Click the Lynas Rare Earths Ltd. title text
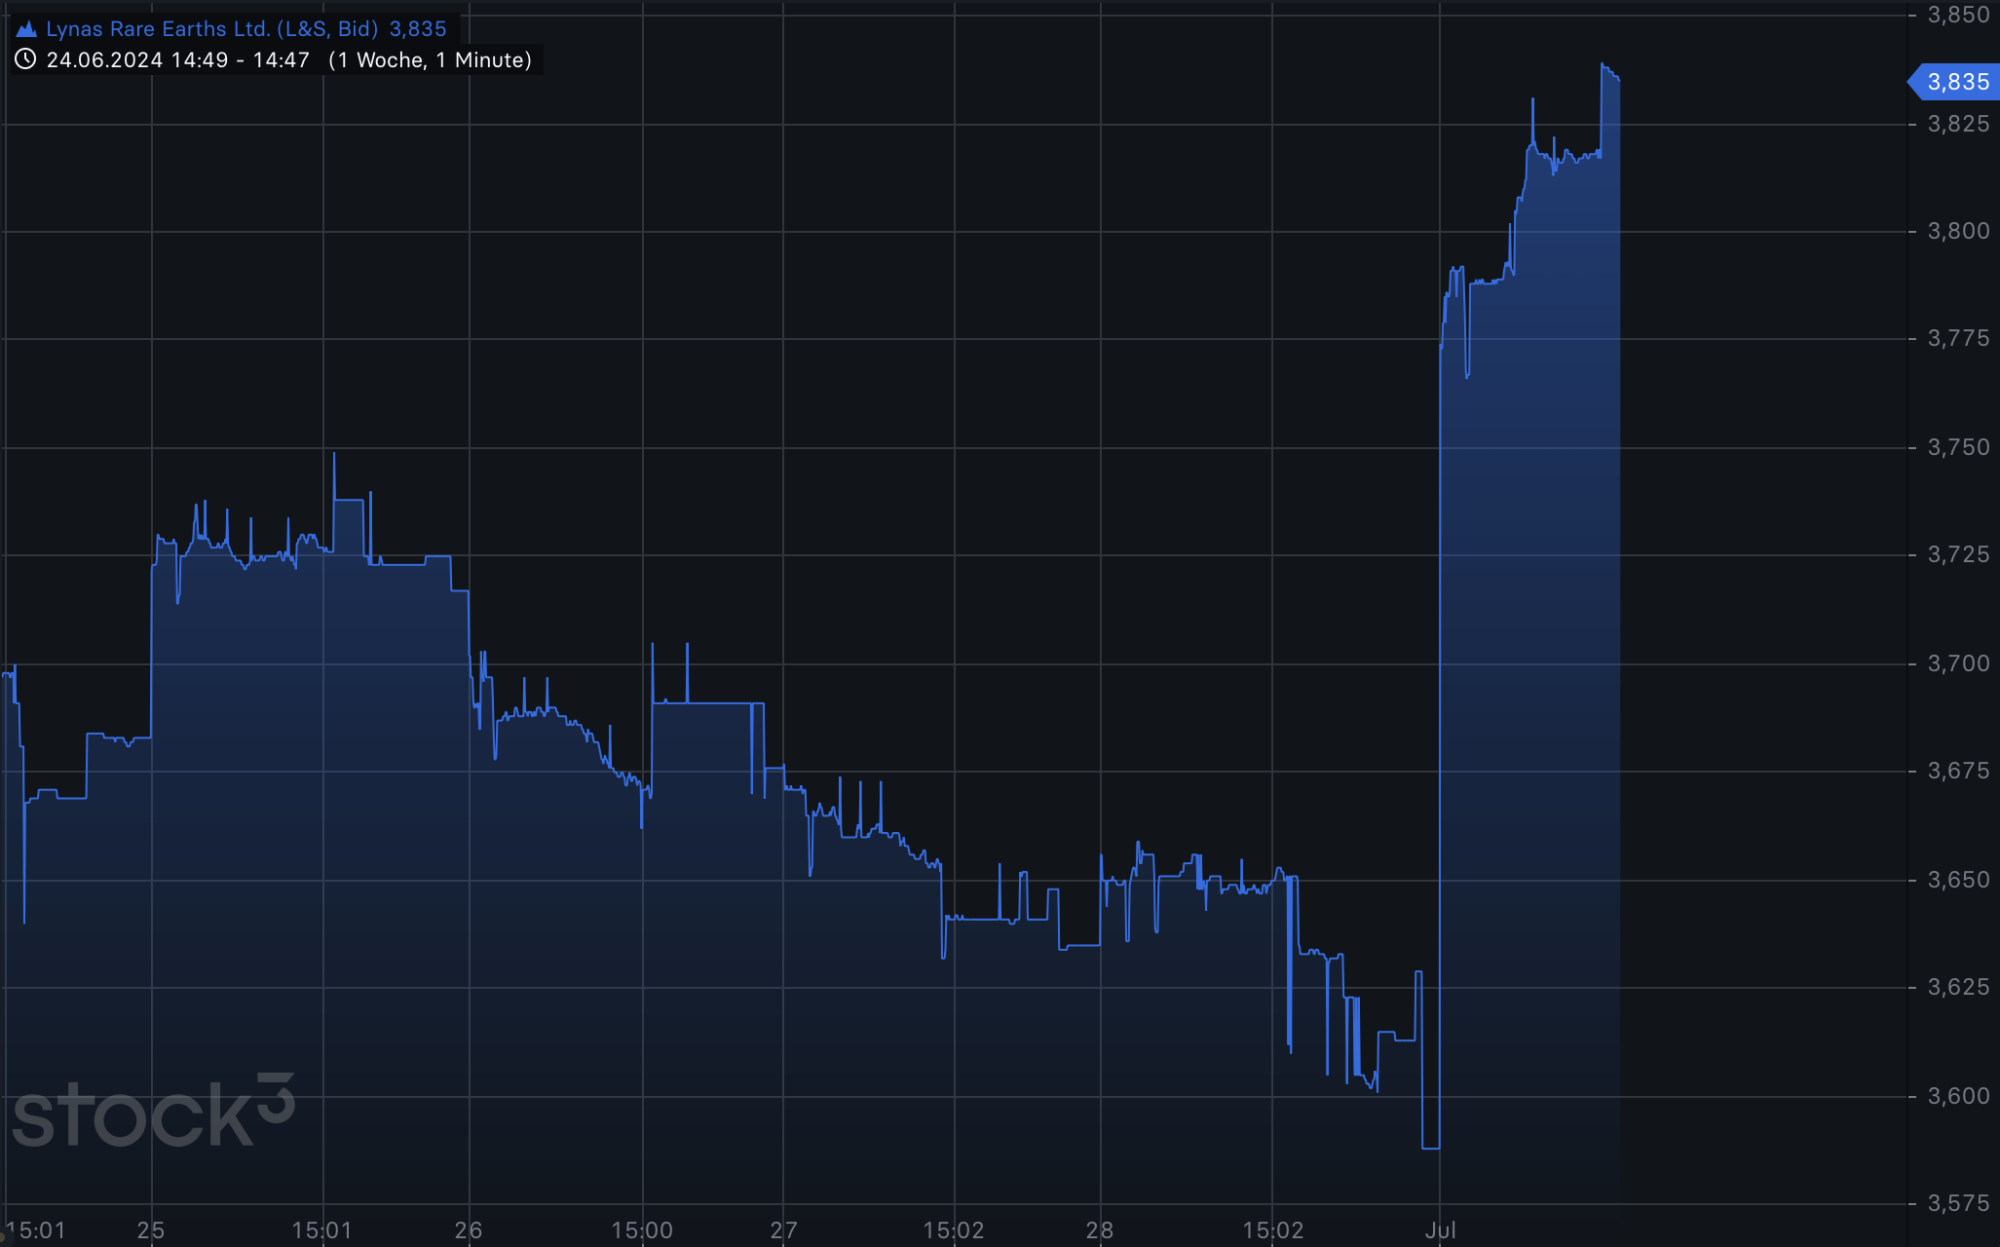 pos(211,29)
